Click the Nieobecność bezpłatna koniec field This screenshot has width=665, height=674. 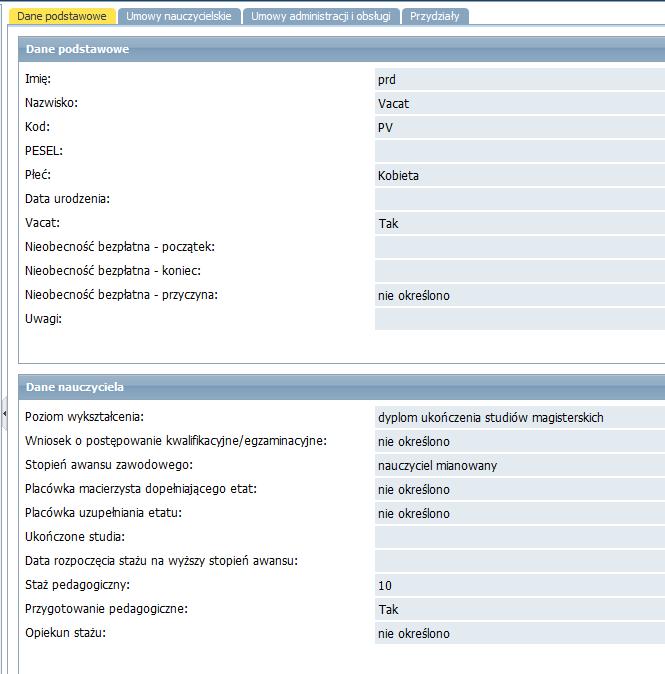coord(520,271)
